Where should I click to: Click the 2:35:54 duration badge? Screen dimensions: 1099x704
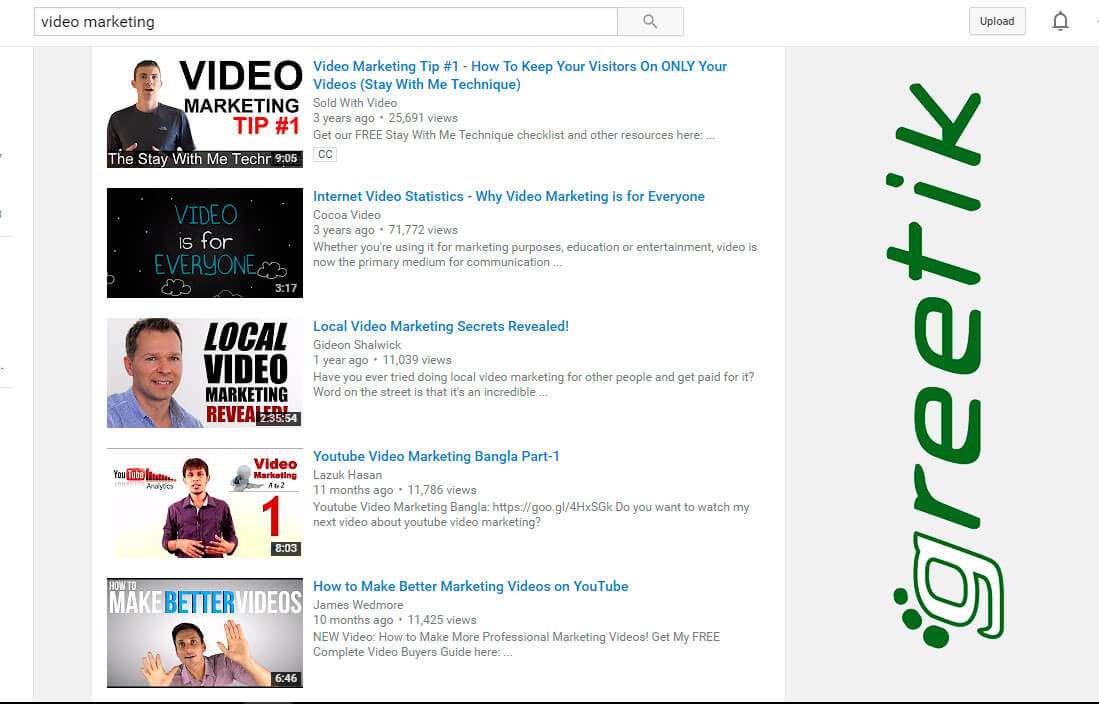click(x=278, y=418)
